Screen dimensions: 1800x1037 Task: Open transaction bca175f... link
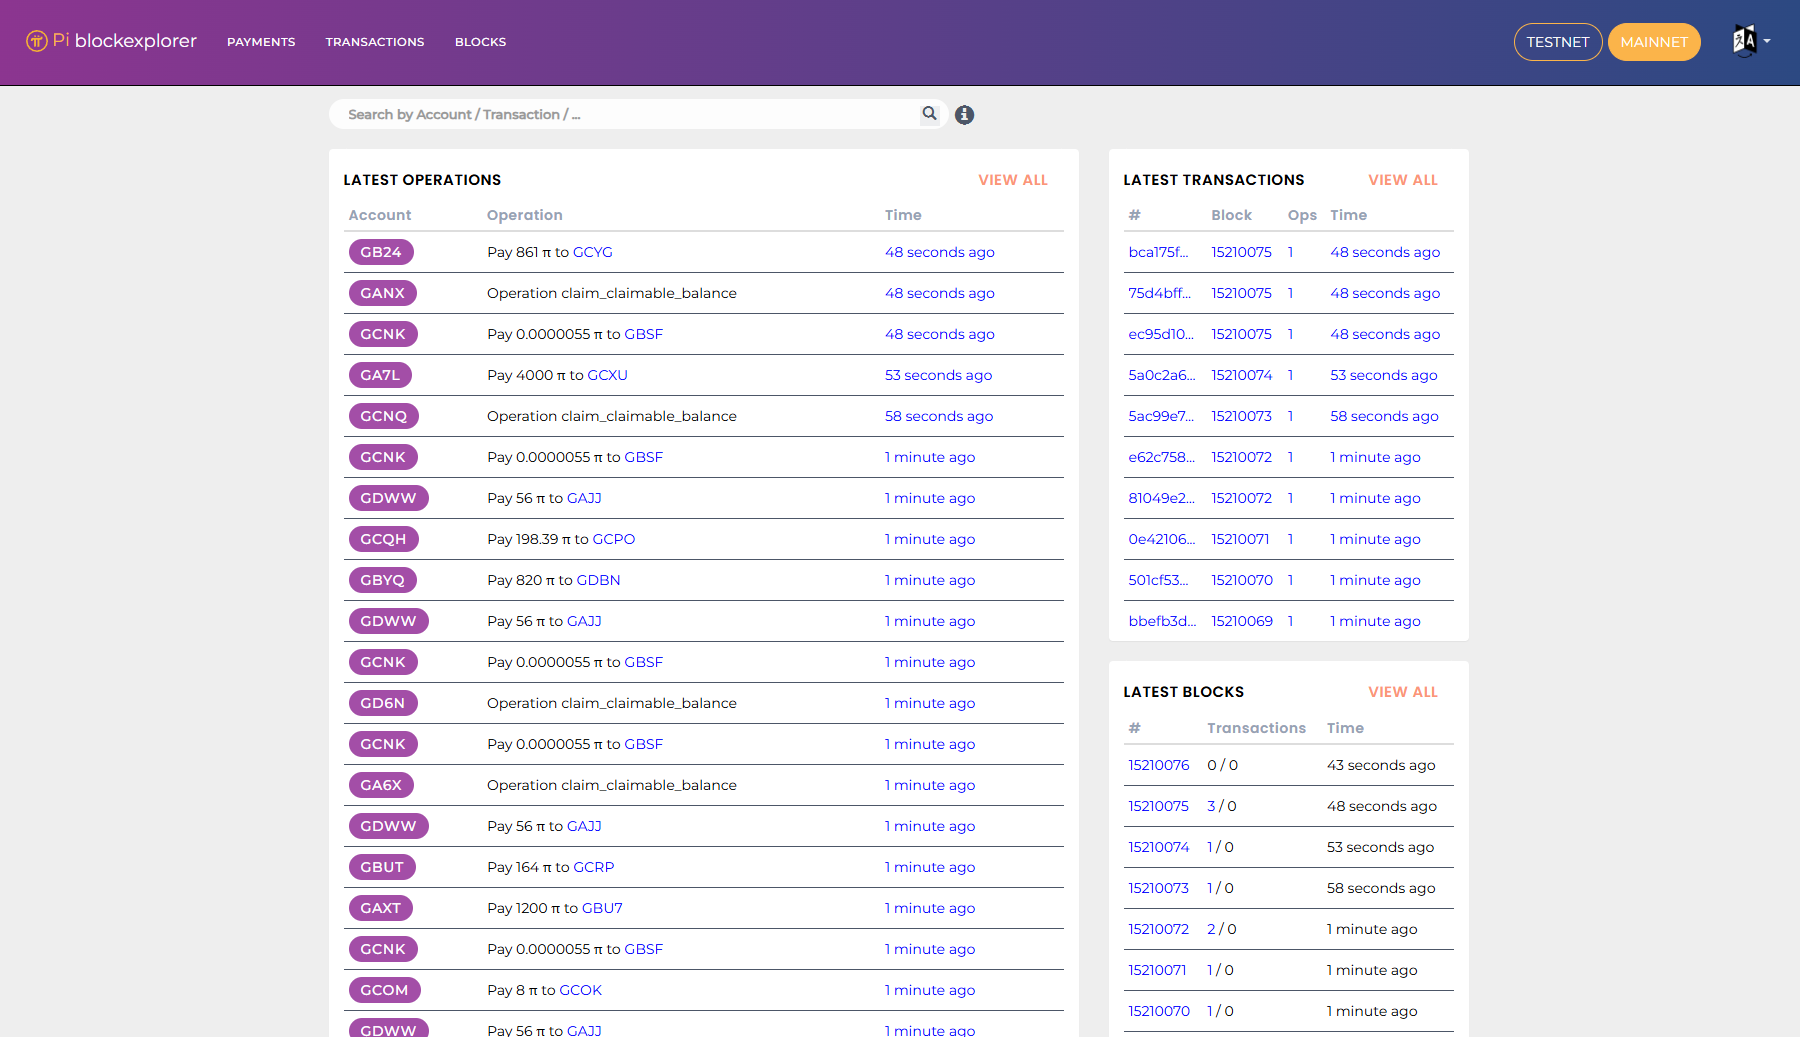point(1158,252)
